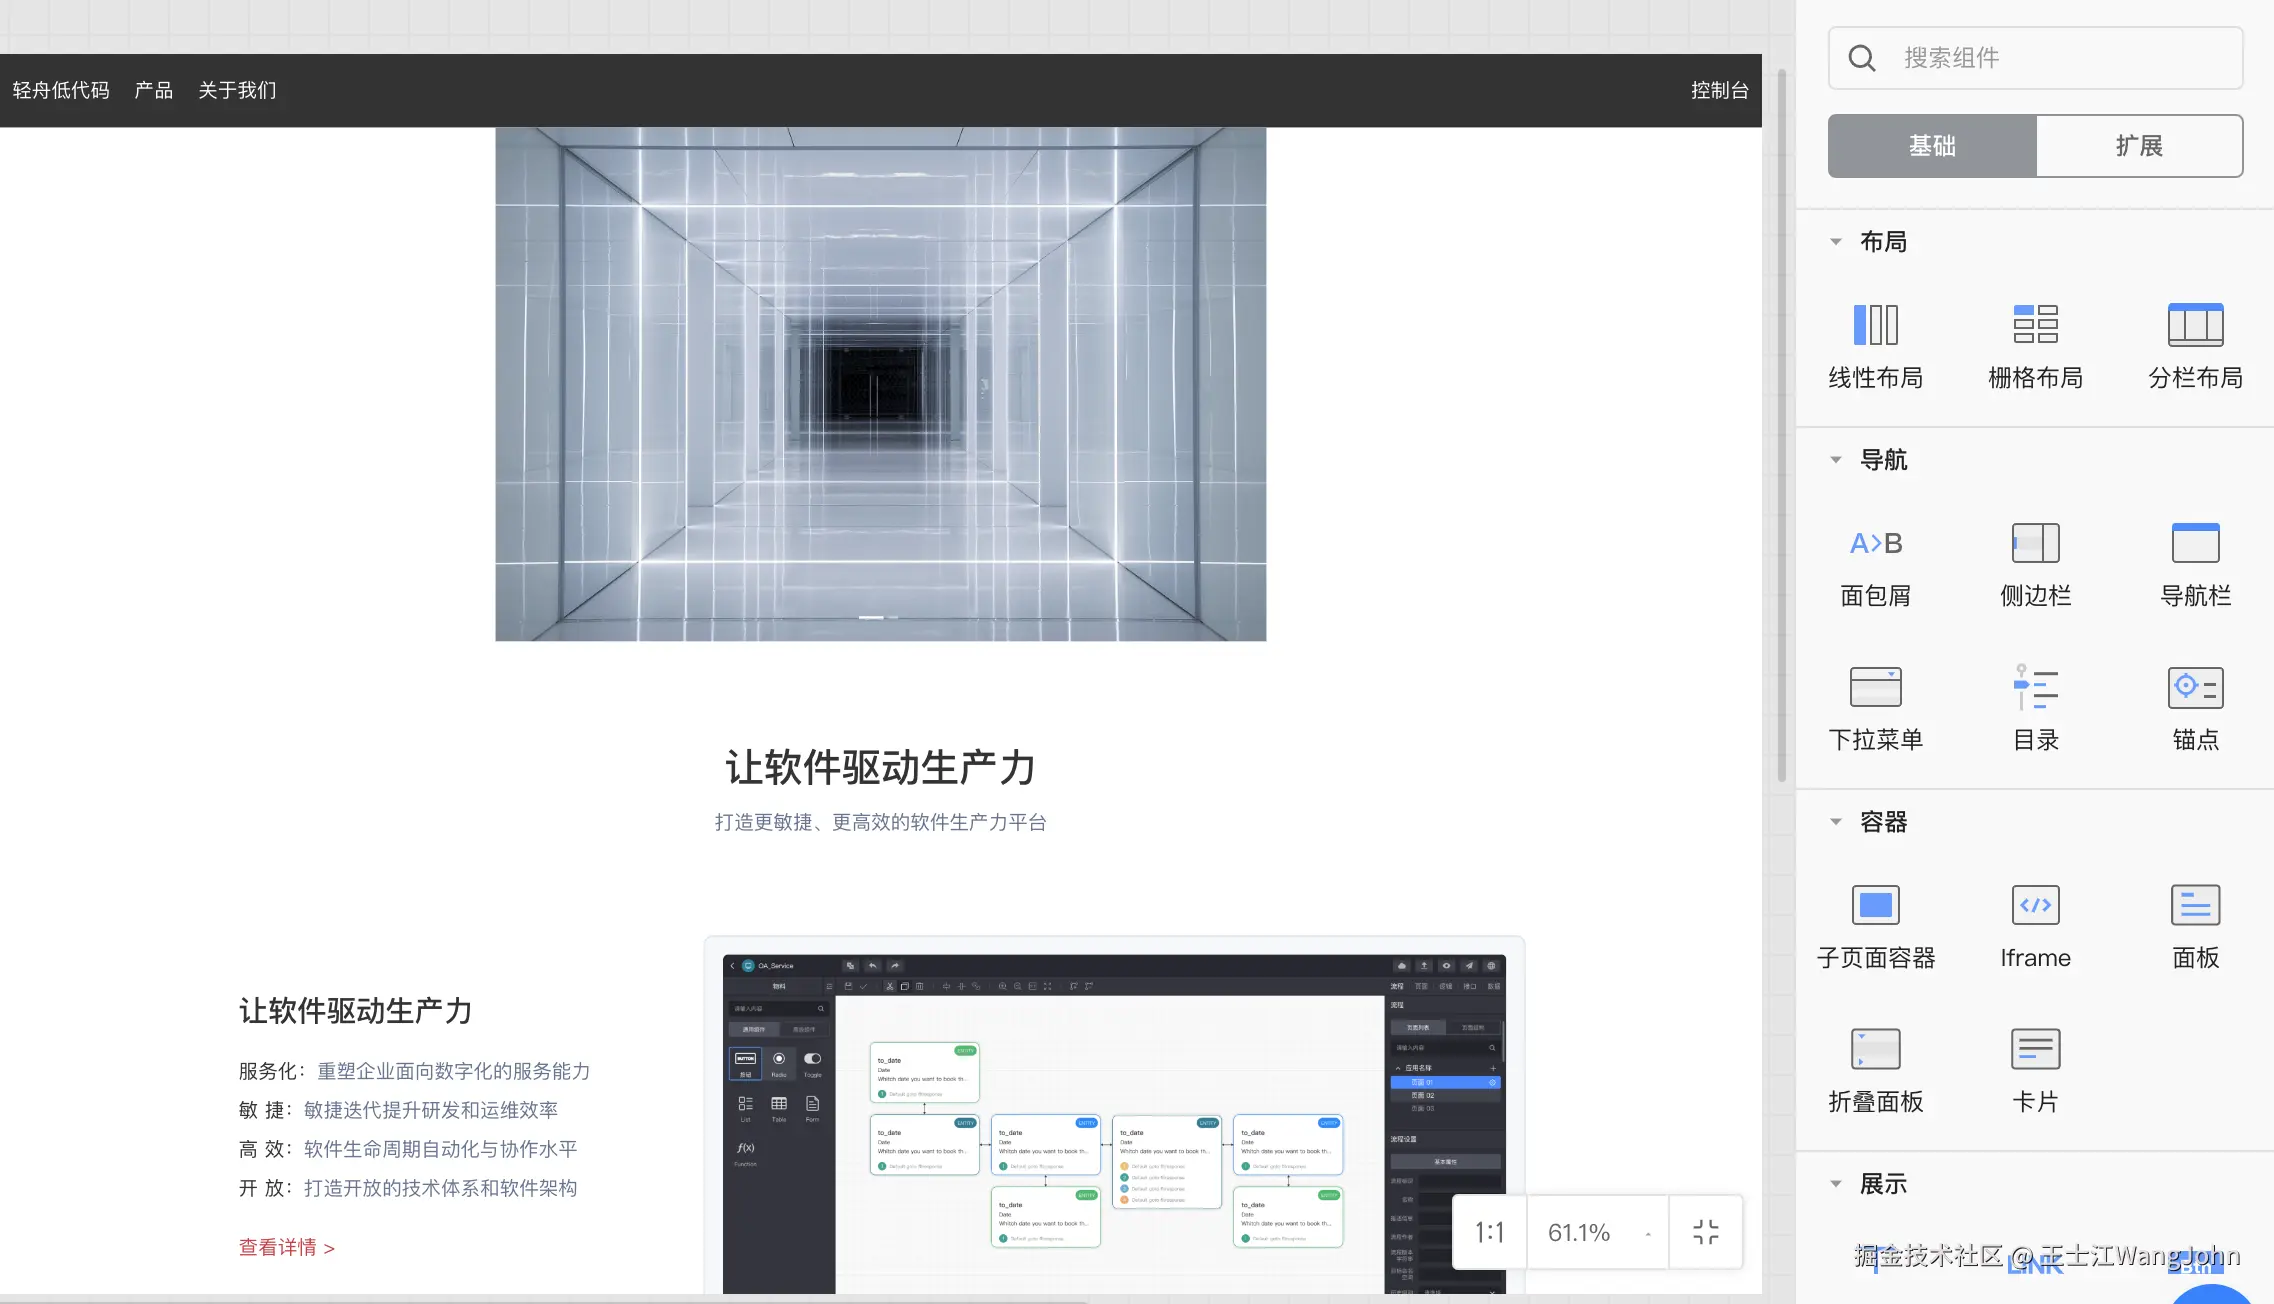Switch to the 扩展 components tab
The image size is (2274, 1304).
[x=2139, y=146]
